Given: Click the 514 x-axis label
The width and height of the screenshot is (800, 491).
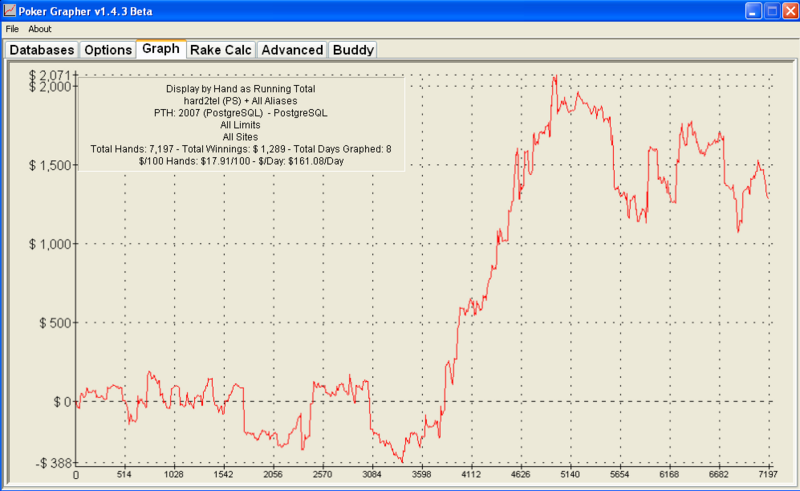Looking at the screenshot, I should (124, 475).
